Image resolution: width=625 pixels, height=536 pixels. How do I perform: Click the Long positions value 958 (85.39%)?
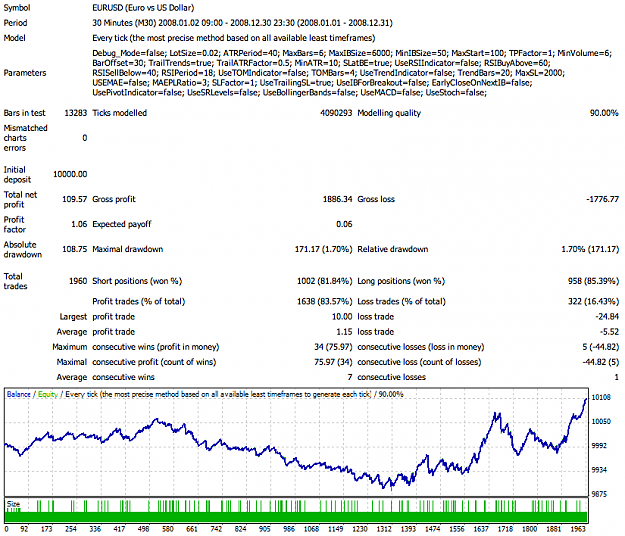click(x=594, y=281)
